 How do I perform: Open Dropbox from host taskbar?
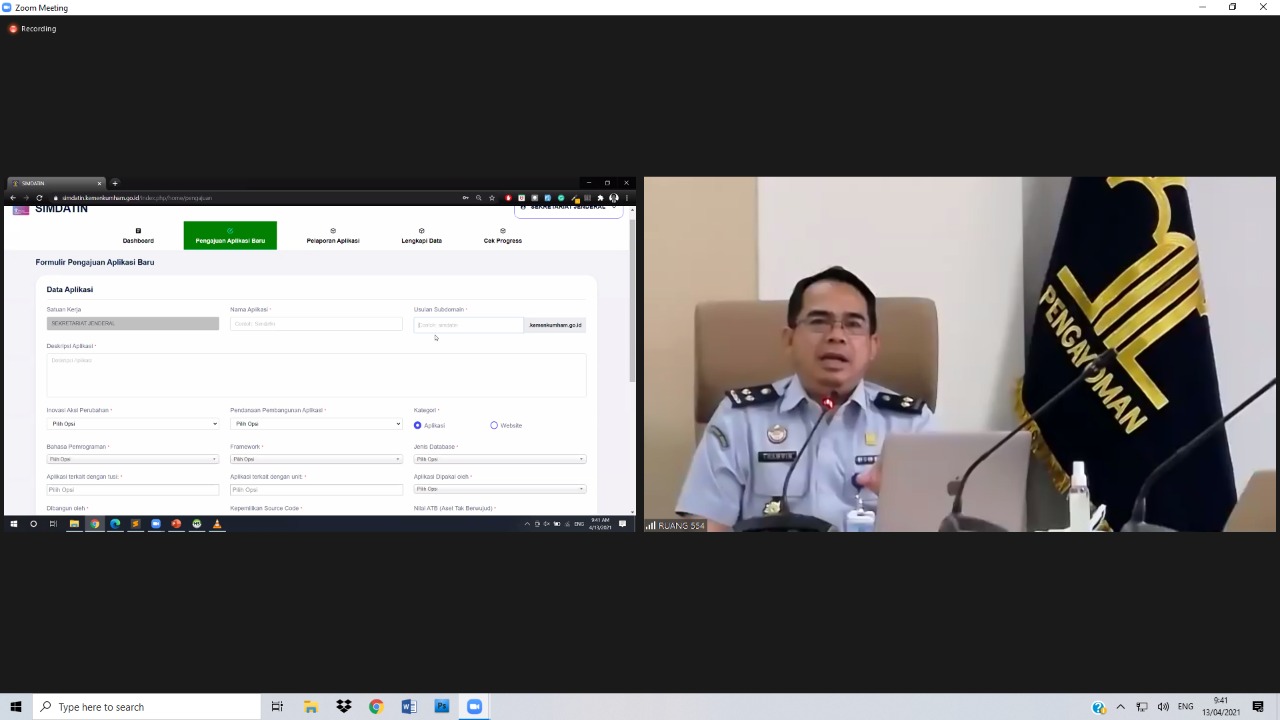[344, 707]
